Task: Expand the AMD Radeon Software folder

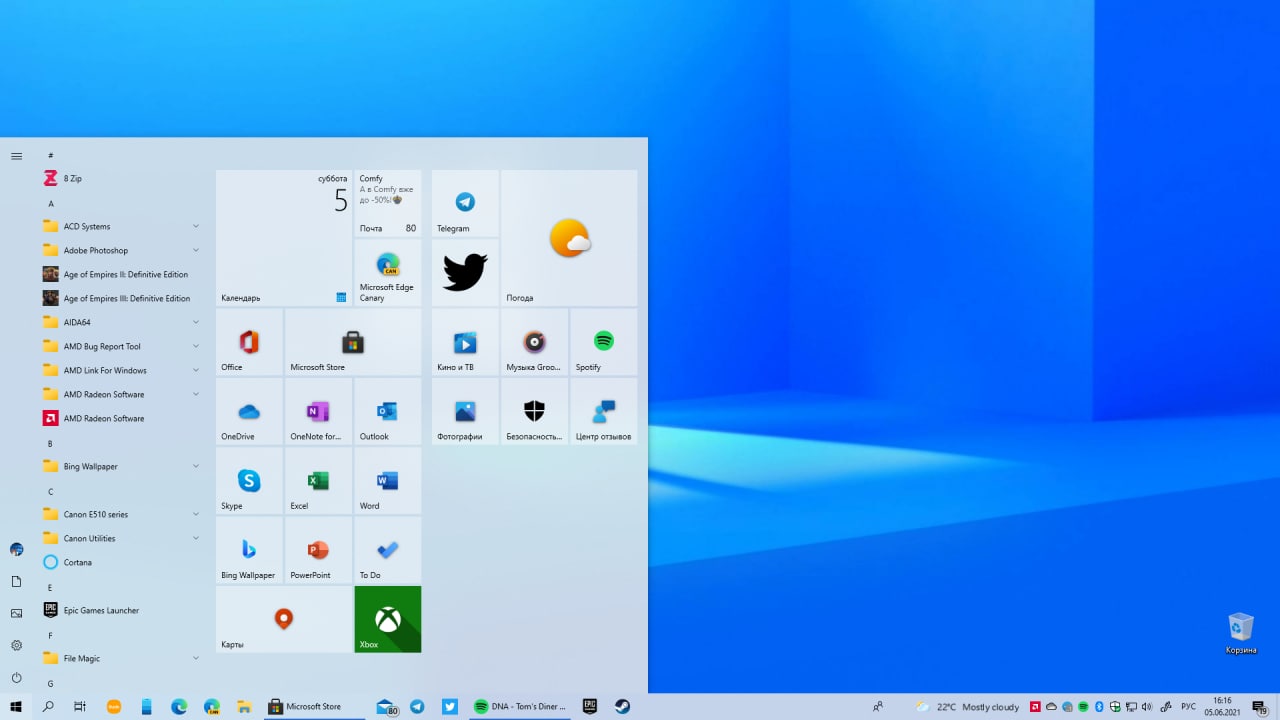Action: [121, 394]
